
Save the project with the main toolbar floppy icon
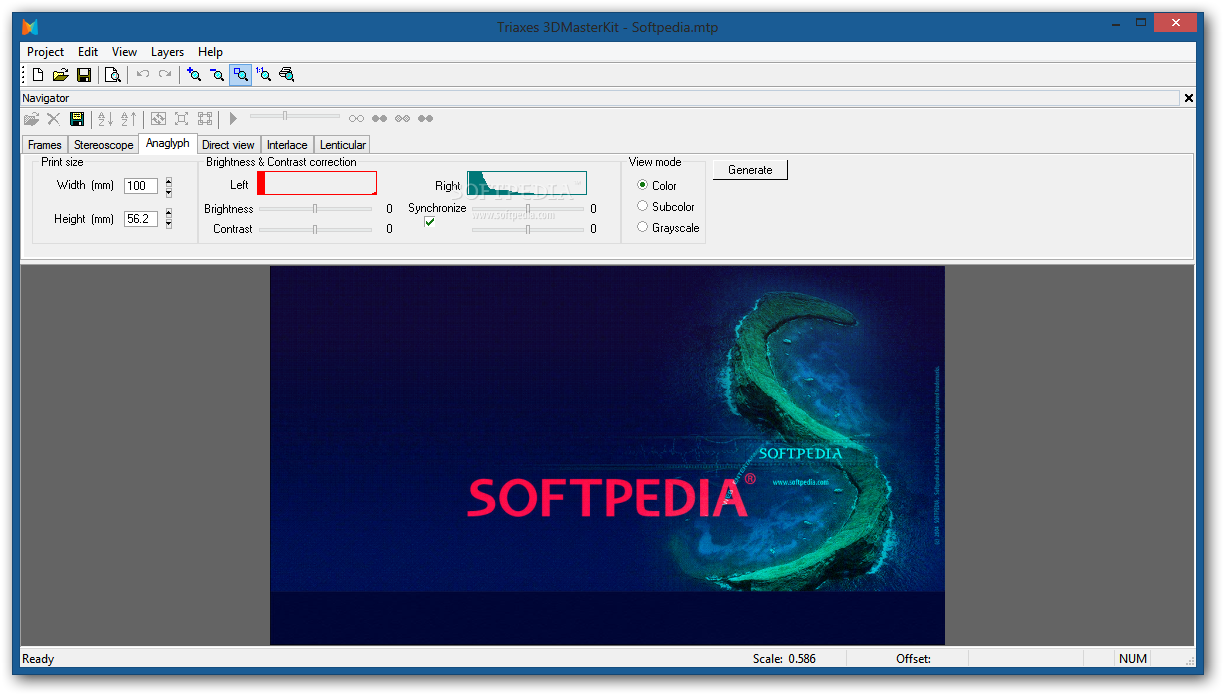point(84,74)
